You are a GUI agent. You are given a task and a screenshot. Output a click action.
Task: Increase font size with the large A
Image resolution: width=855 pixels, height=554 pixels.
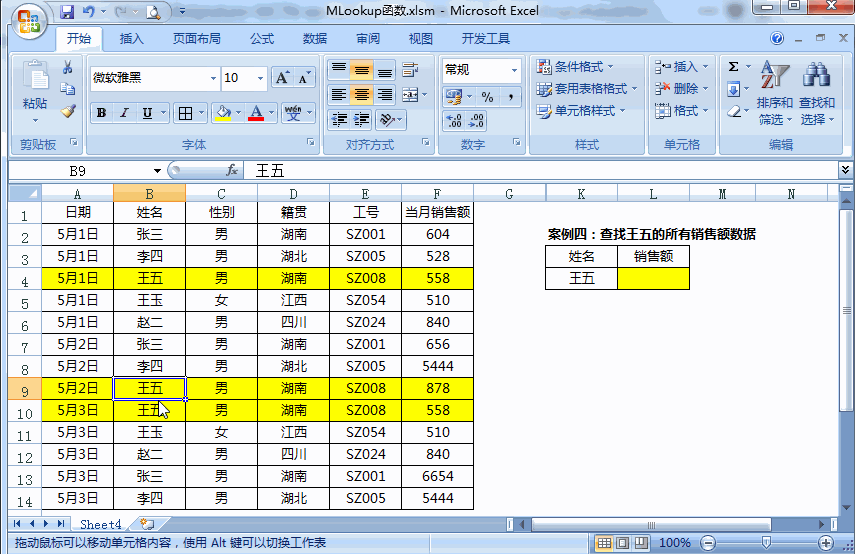click(282, 78)
